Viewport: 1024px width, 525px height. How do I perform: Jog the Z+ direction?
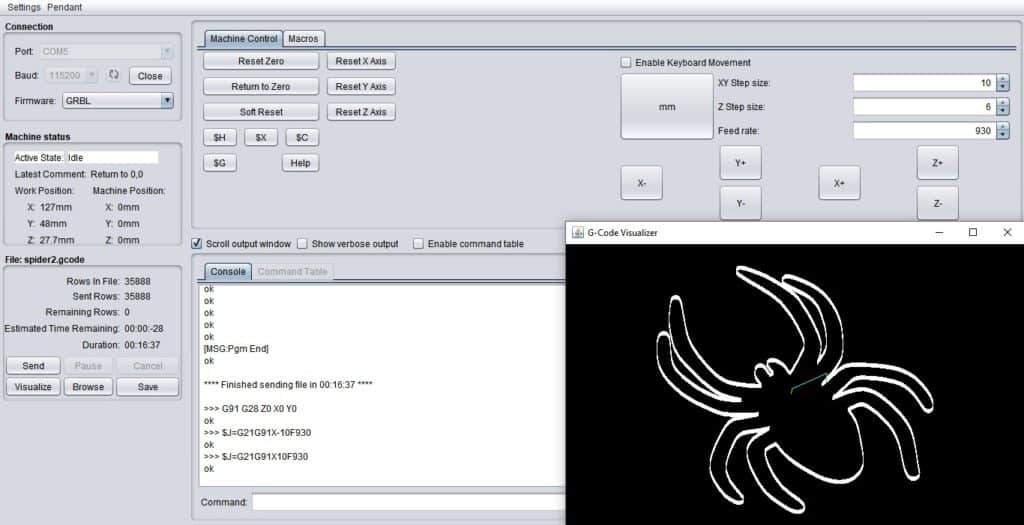938,163
